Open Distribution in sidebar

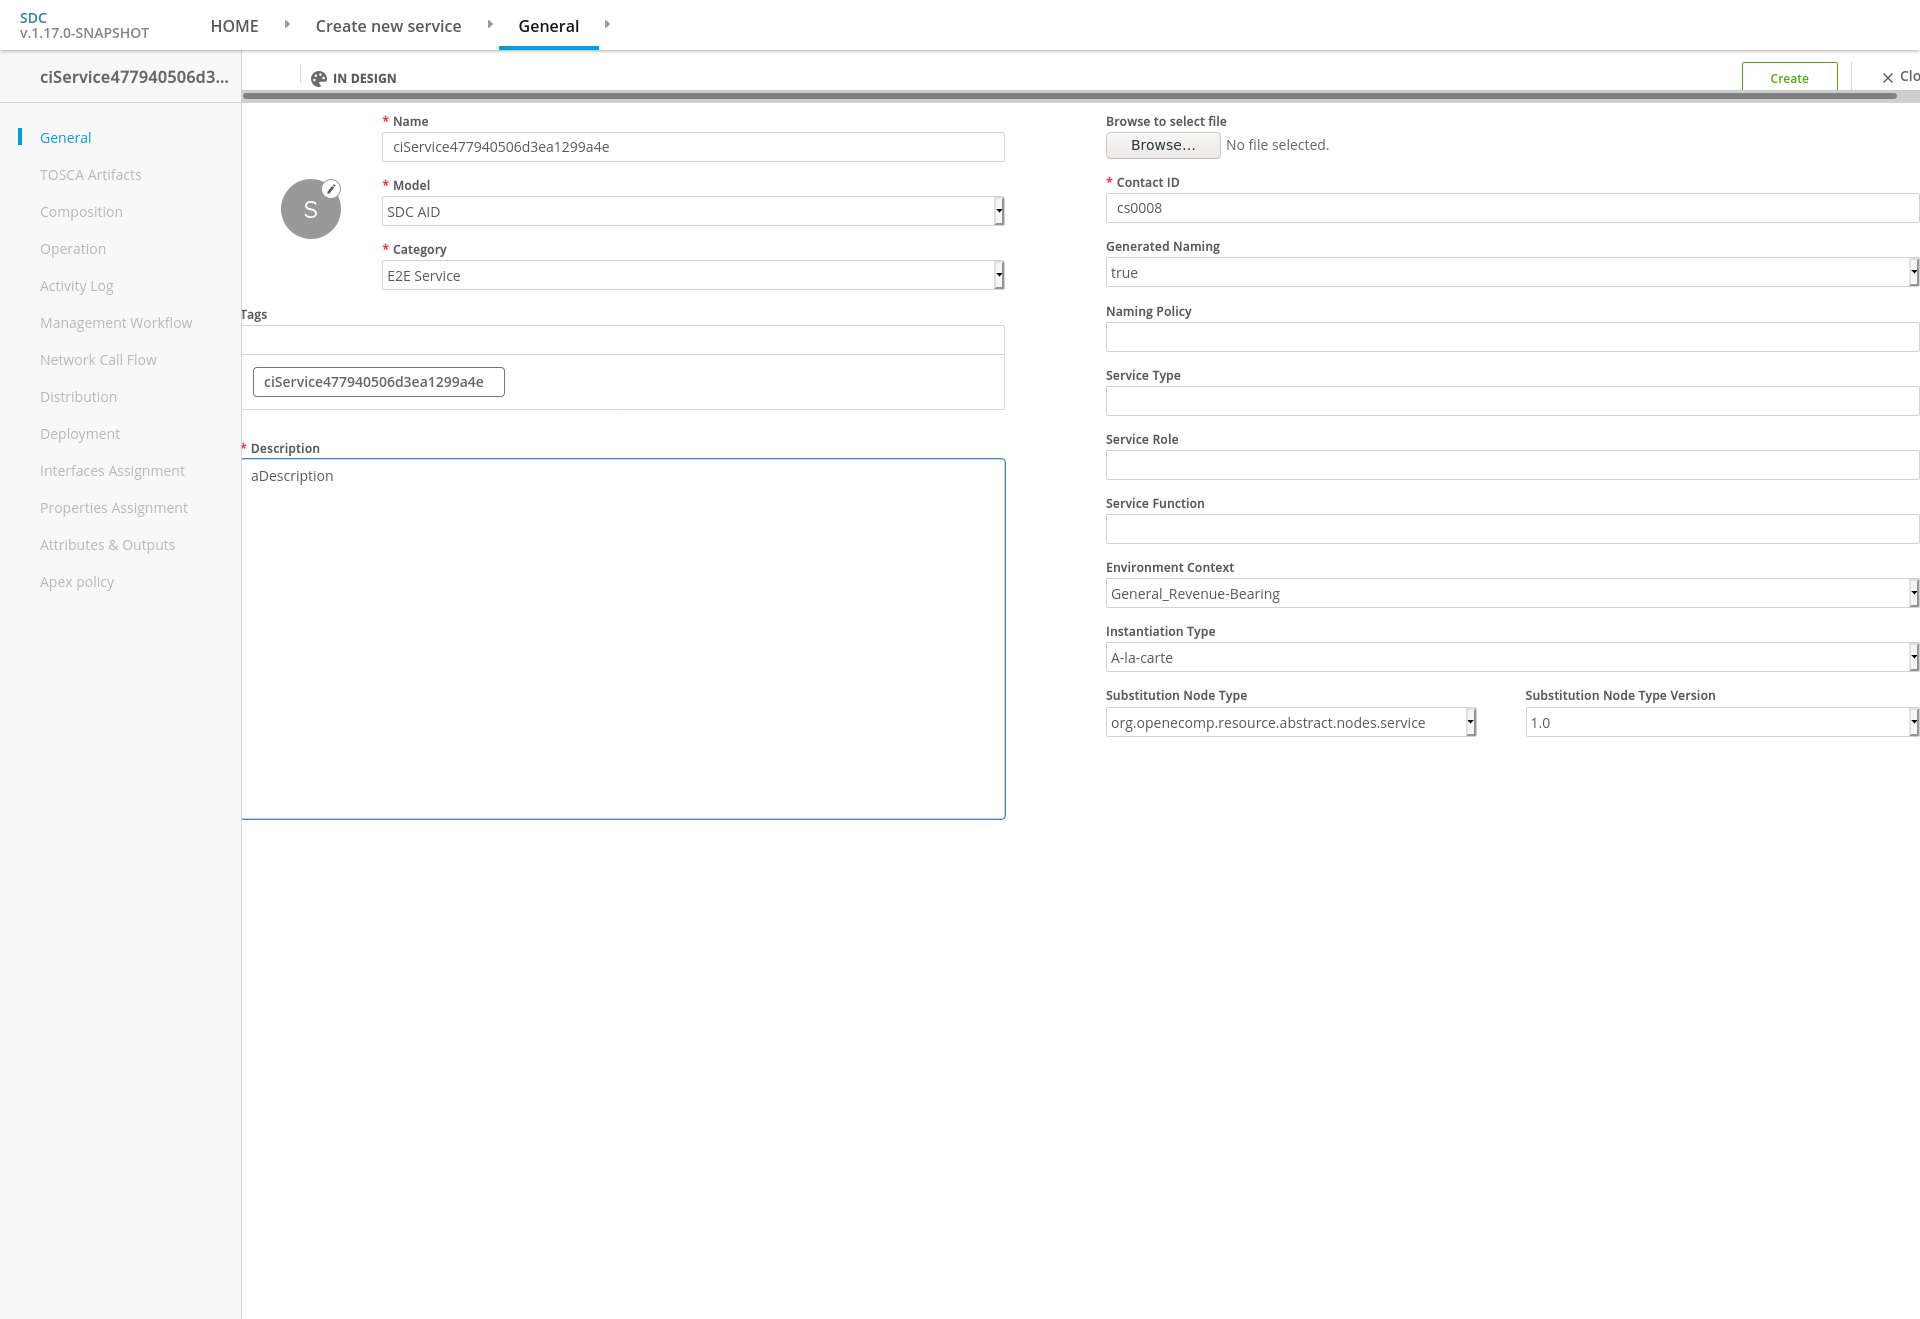pos(78,397)
